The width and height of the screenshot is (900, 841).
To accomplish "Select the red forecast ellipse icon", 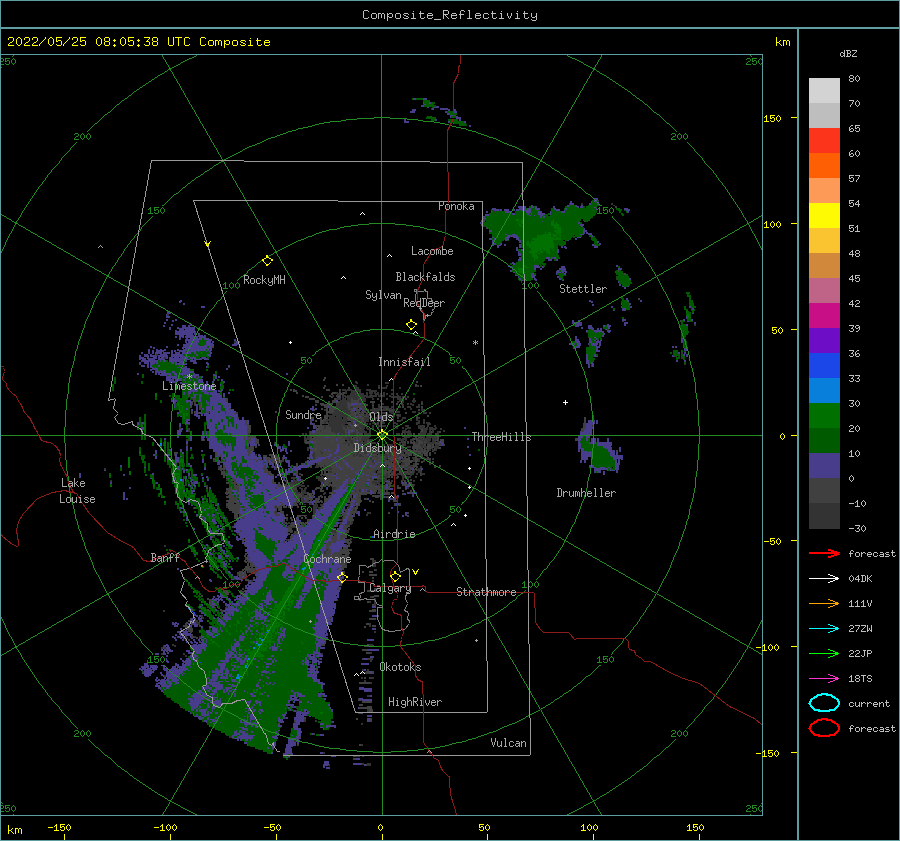I will [824, 728].
